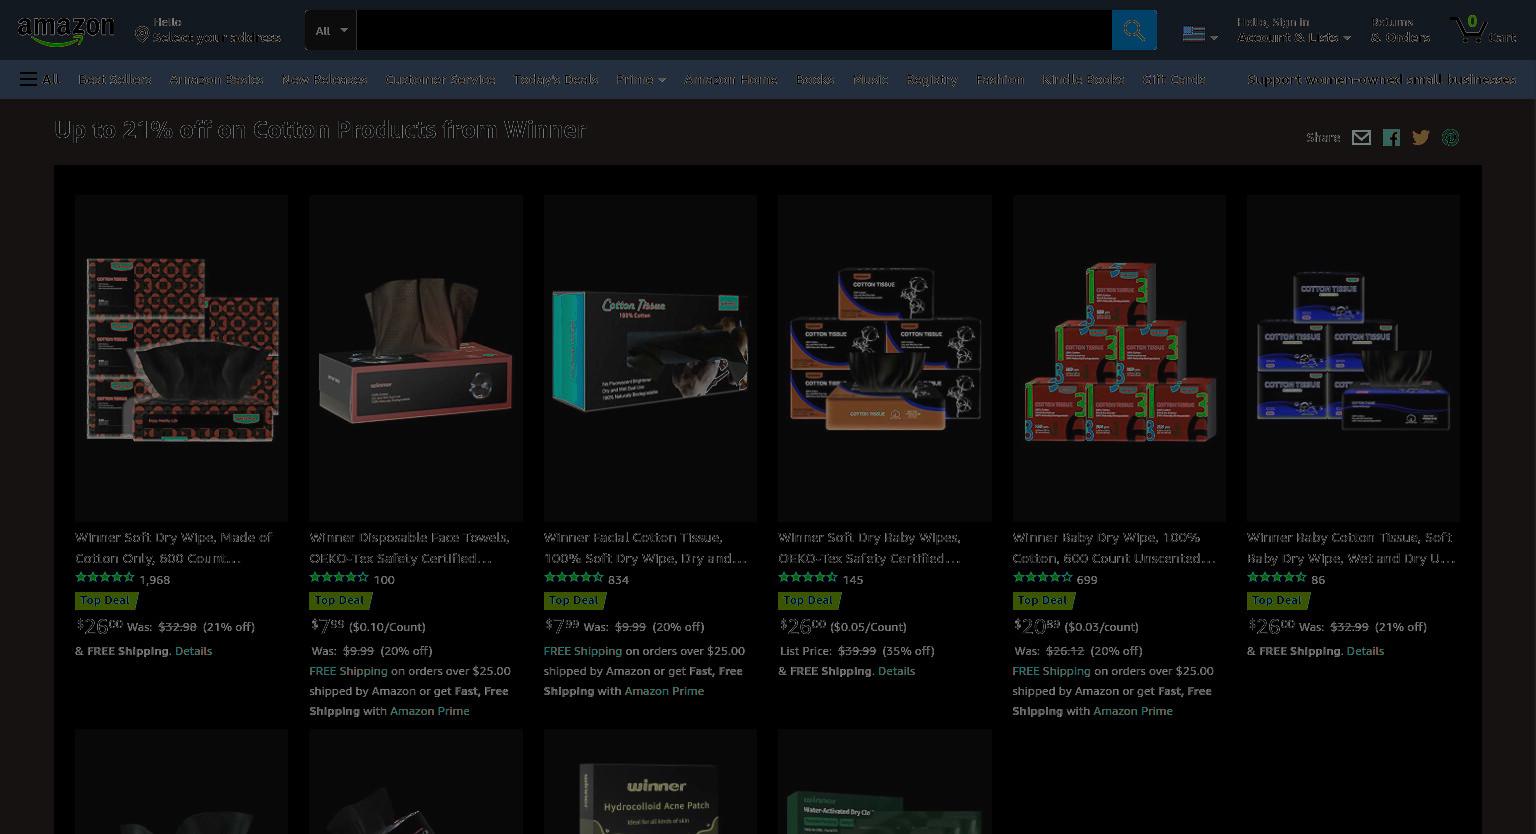Click Top Deal badge on Soft Dry Wipe
Screen dimensions: 1536x834
coord(106,600)
